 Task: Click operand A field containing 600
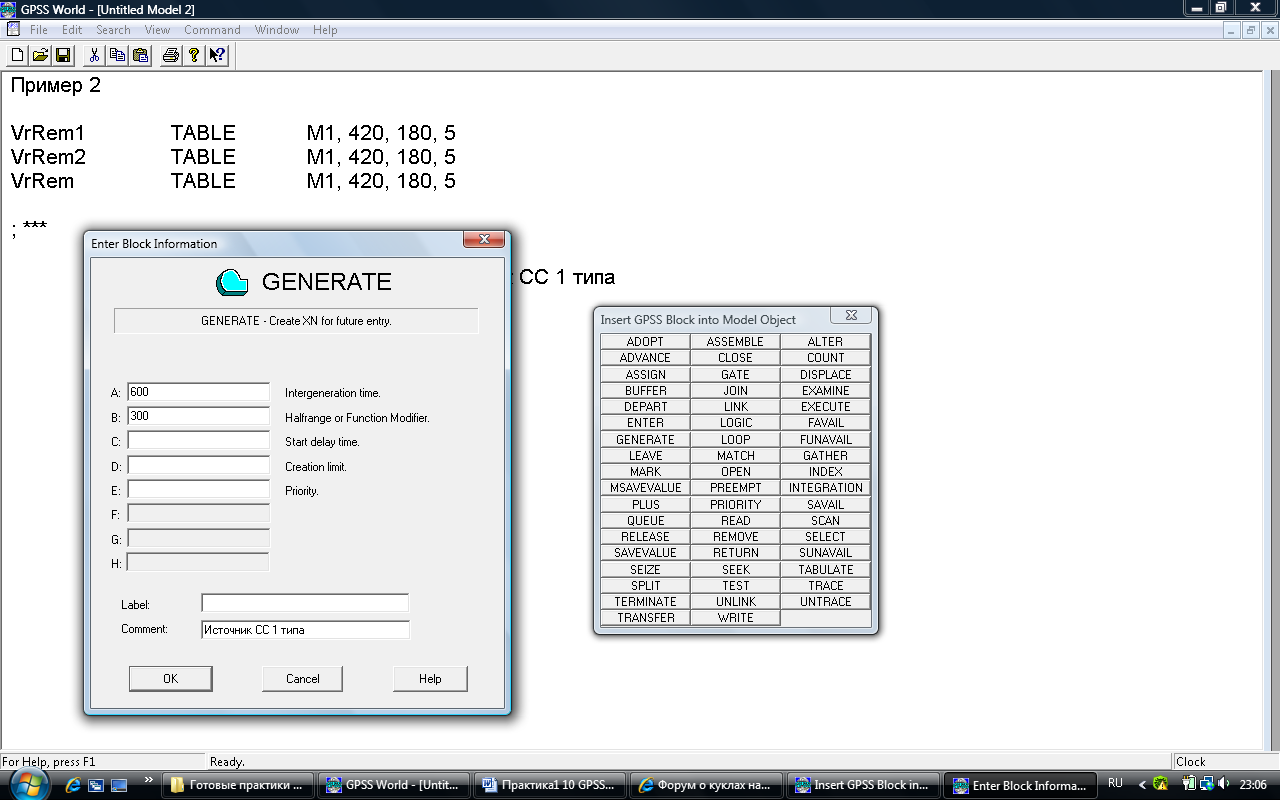pyautogui.click(x=199, y=392)
